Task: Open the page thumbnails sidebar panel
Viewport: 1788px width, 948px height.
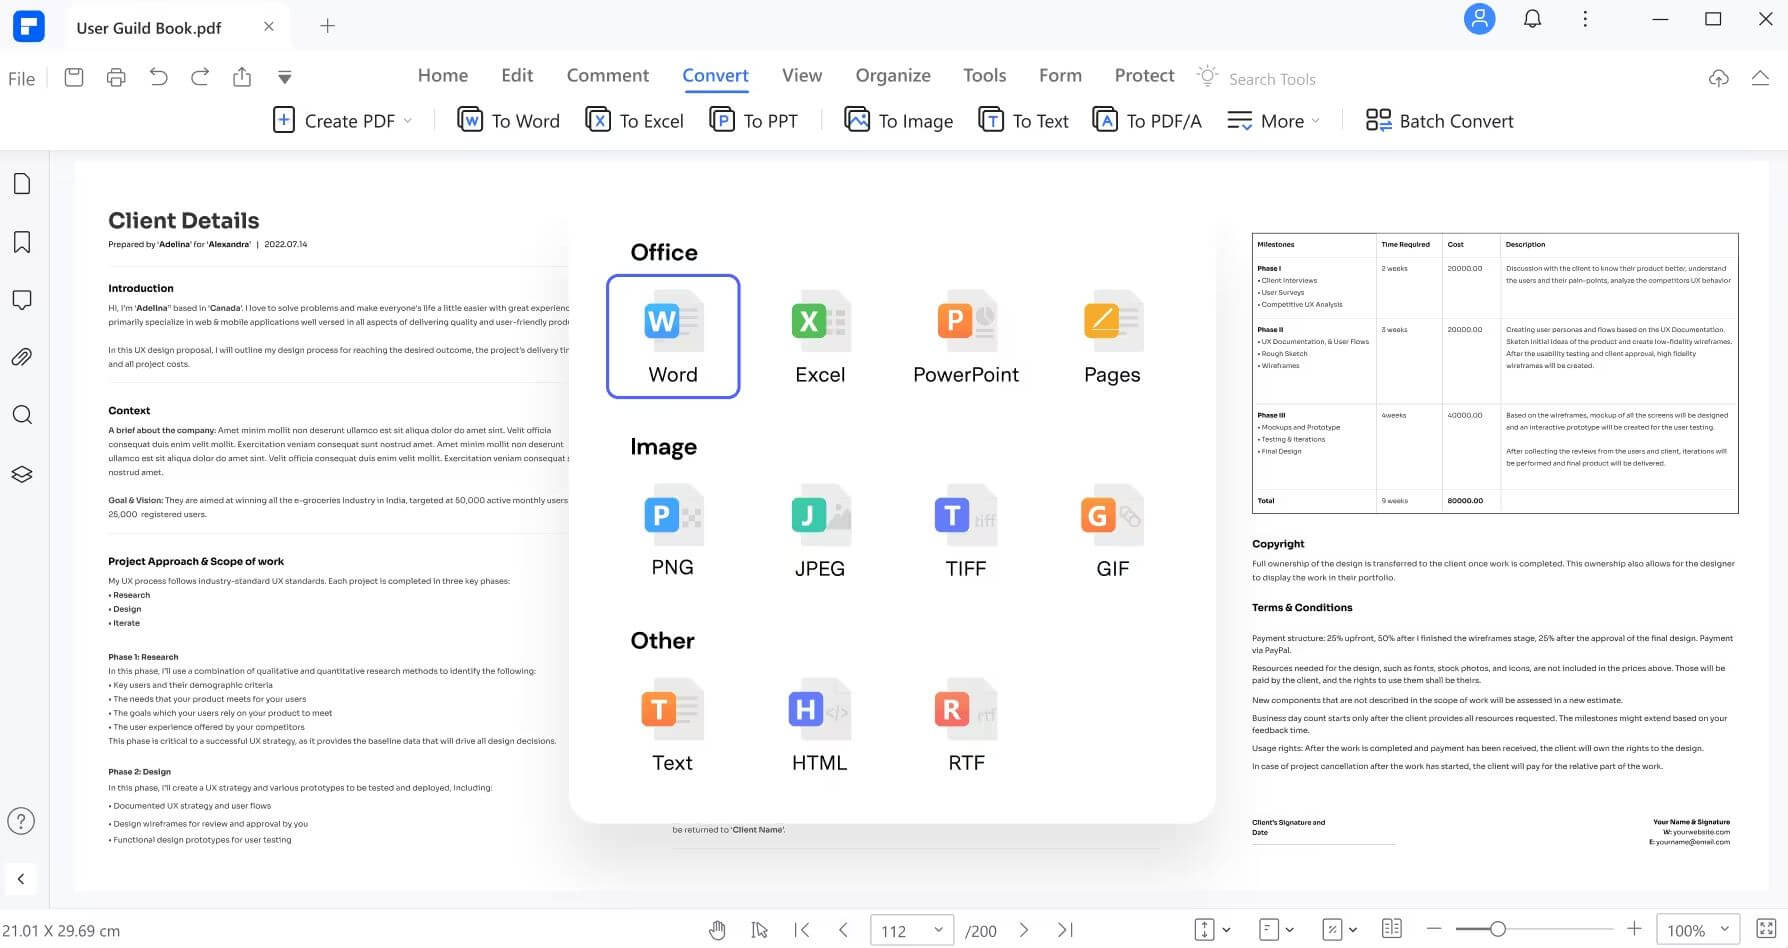Action: 22,184
